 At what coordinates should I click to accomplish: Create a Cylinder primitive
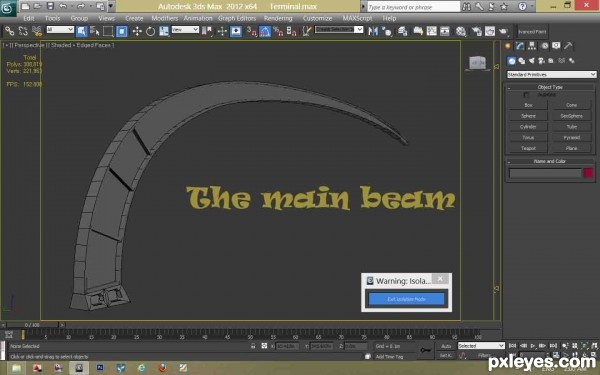pyautogui.click(x=528, y=126)
